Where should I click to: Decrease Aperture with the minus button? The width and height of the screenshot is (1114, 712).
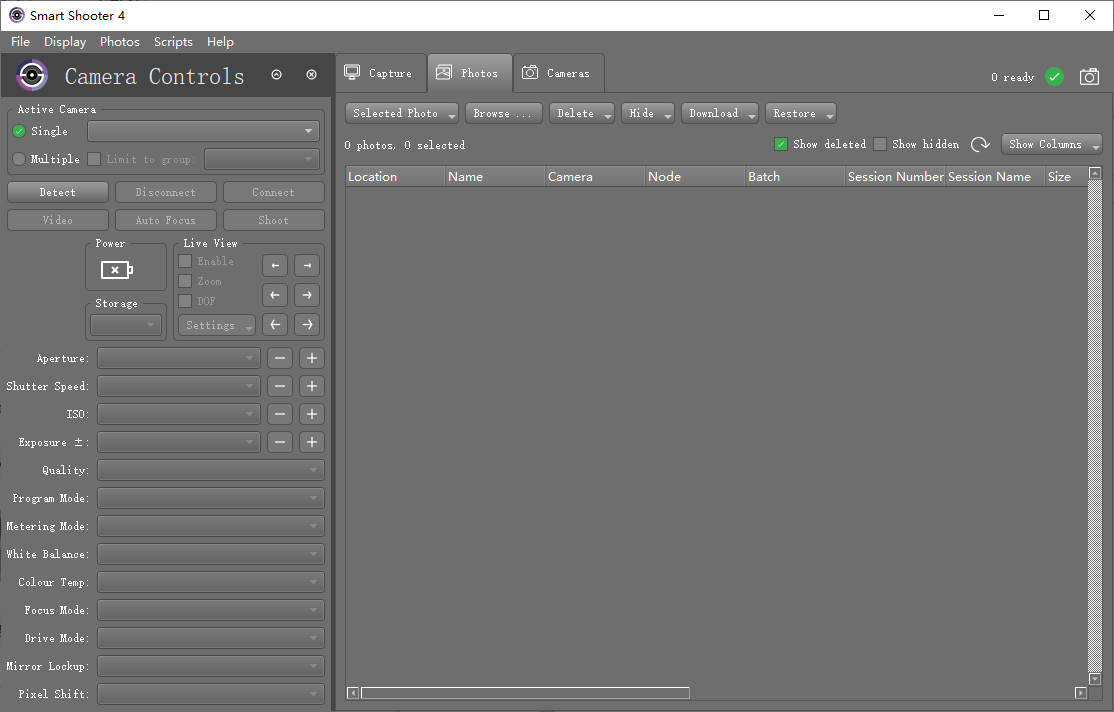[280, 358]
